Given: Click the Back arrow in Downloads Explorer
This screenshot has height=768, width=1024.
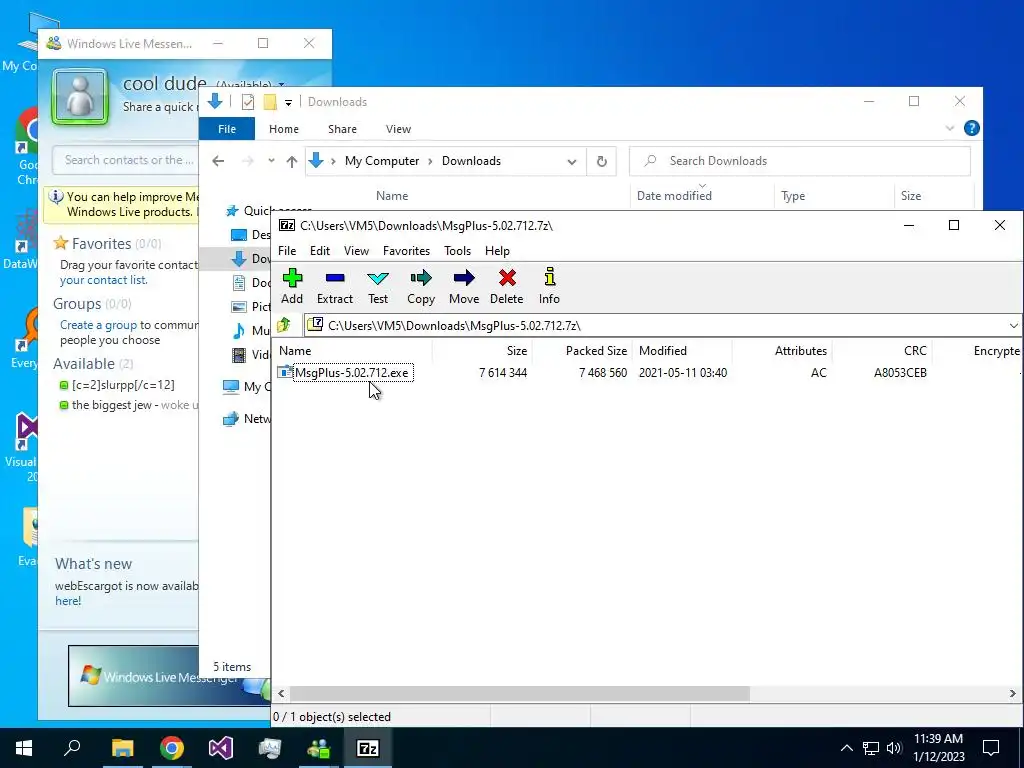Looking at the screenshot, I should [x=218, y=161].
